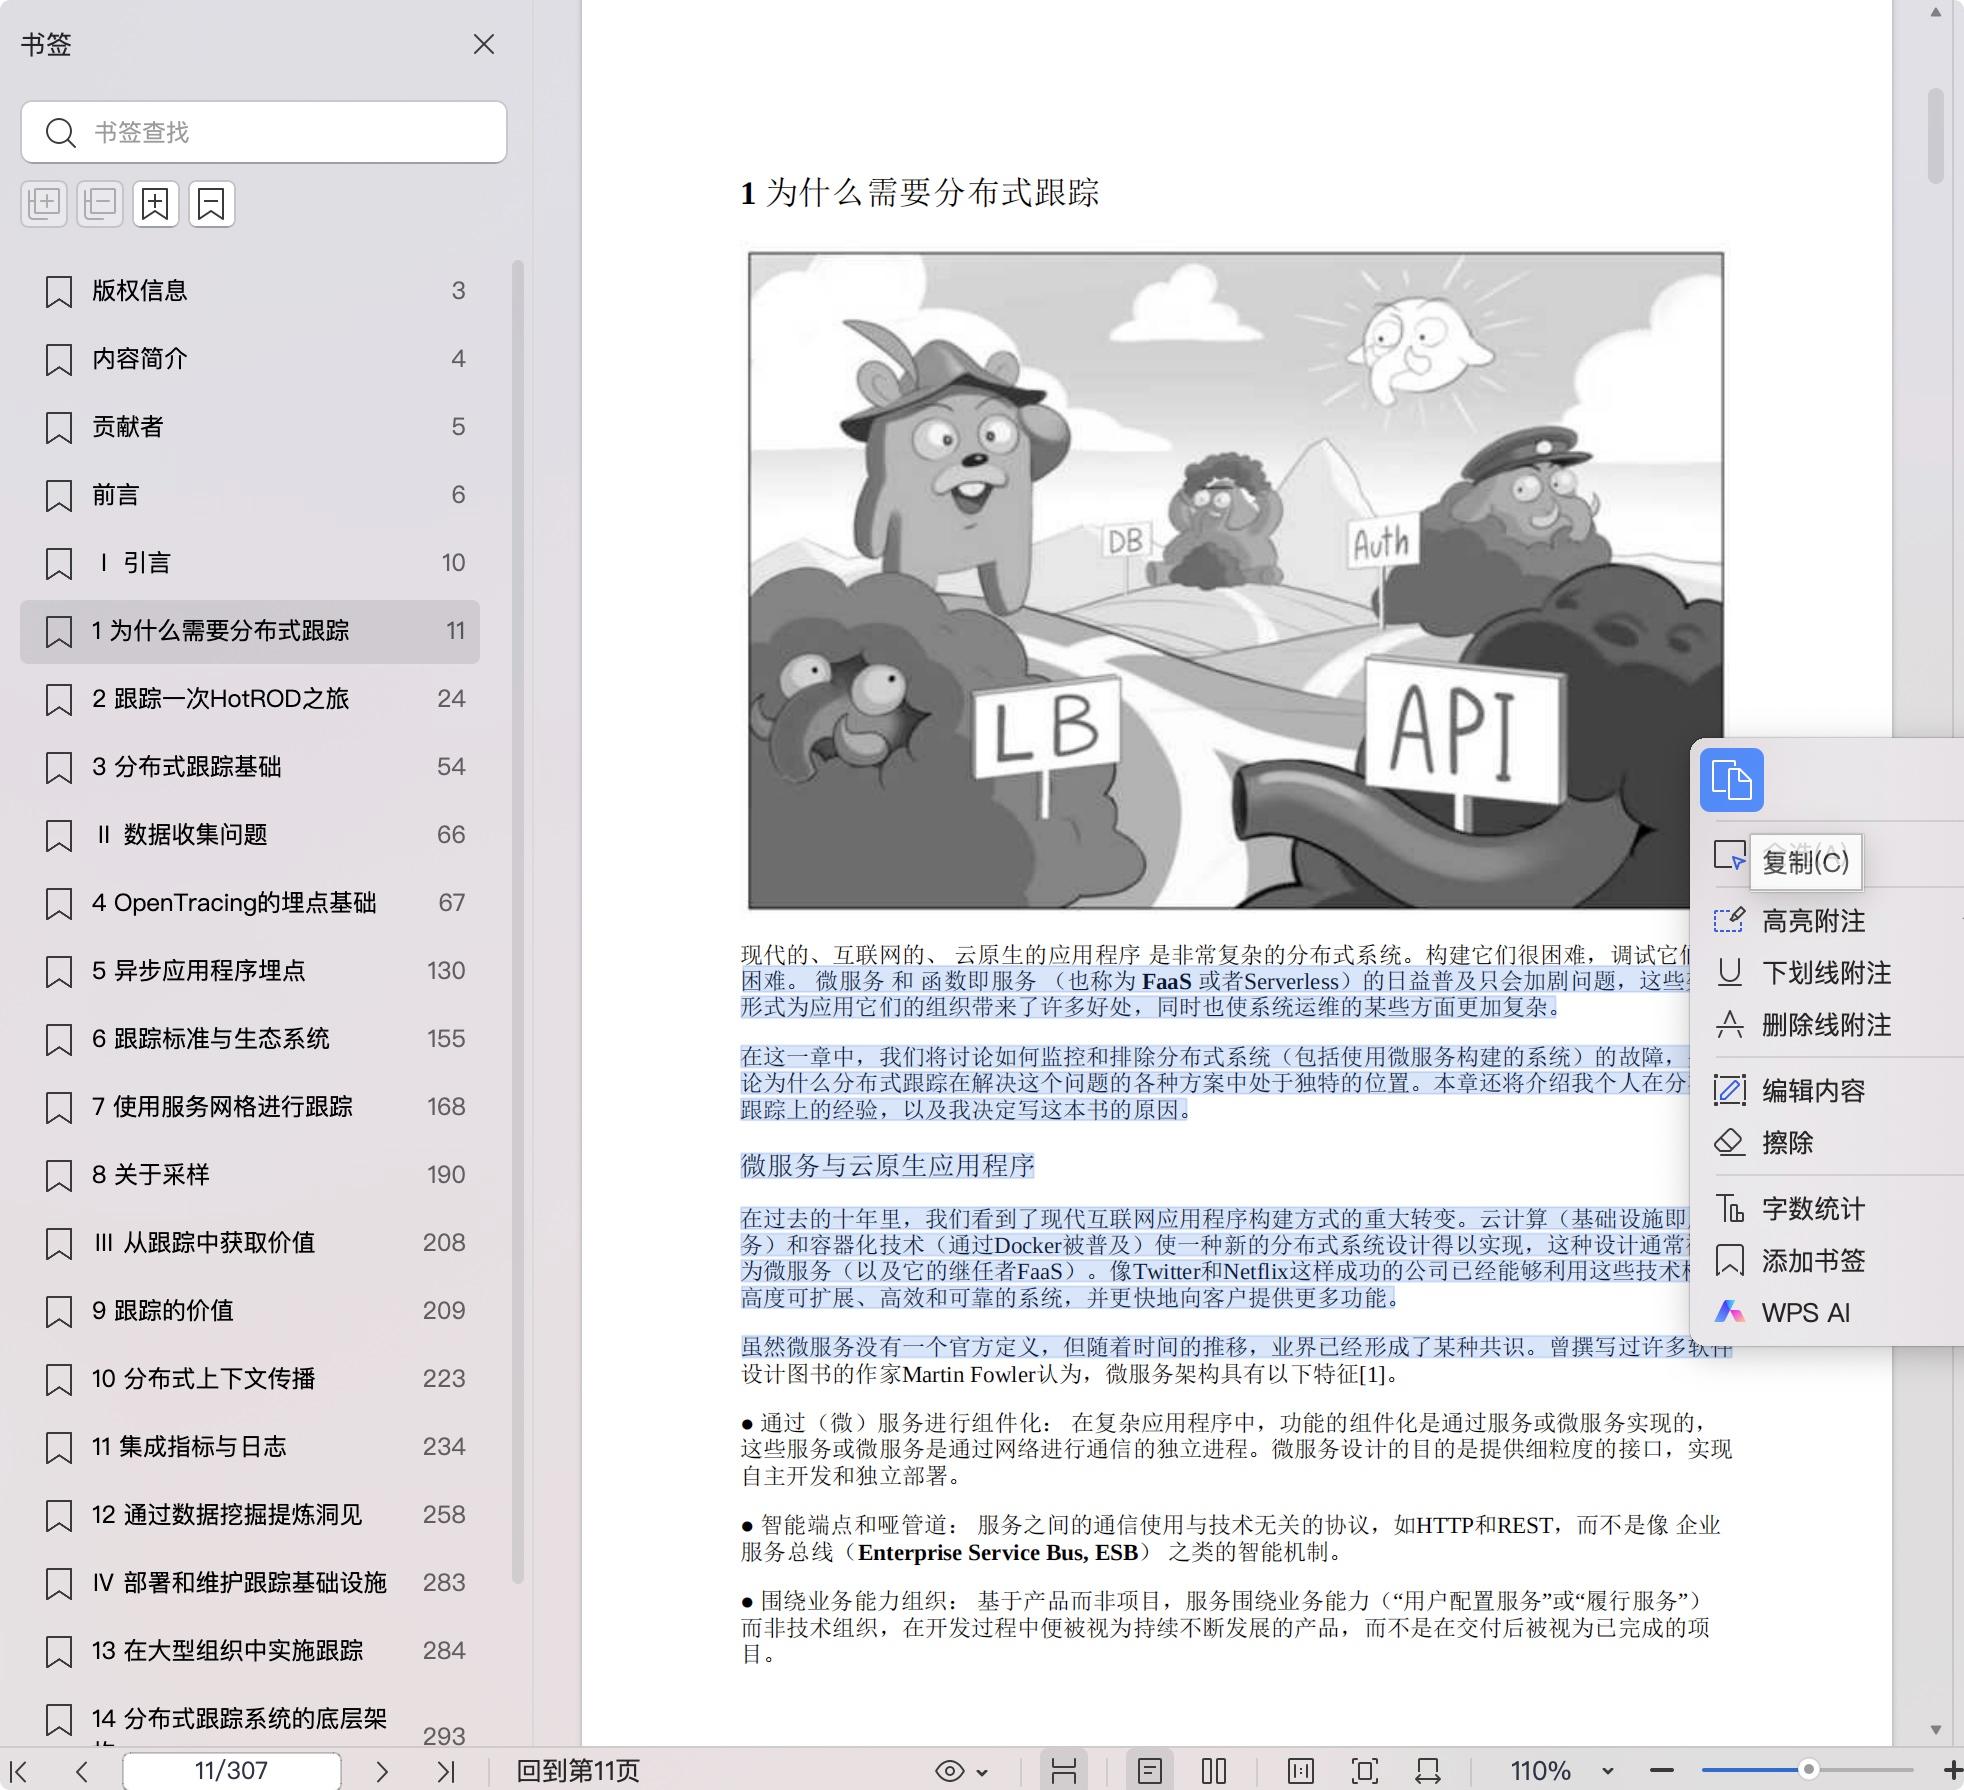
Task: Open bookmark 5 异步应用程序埋点
Action: pos(250,971)
